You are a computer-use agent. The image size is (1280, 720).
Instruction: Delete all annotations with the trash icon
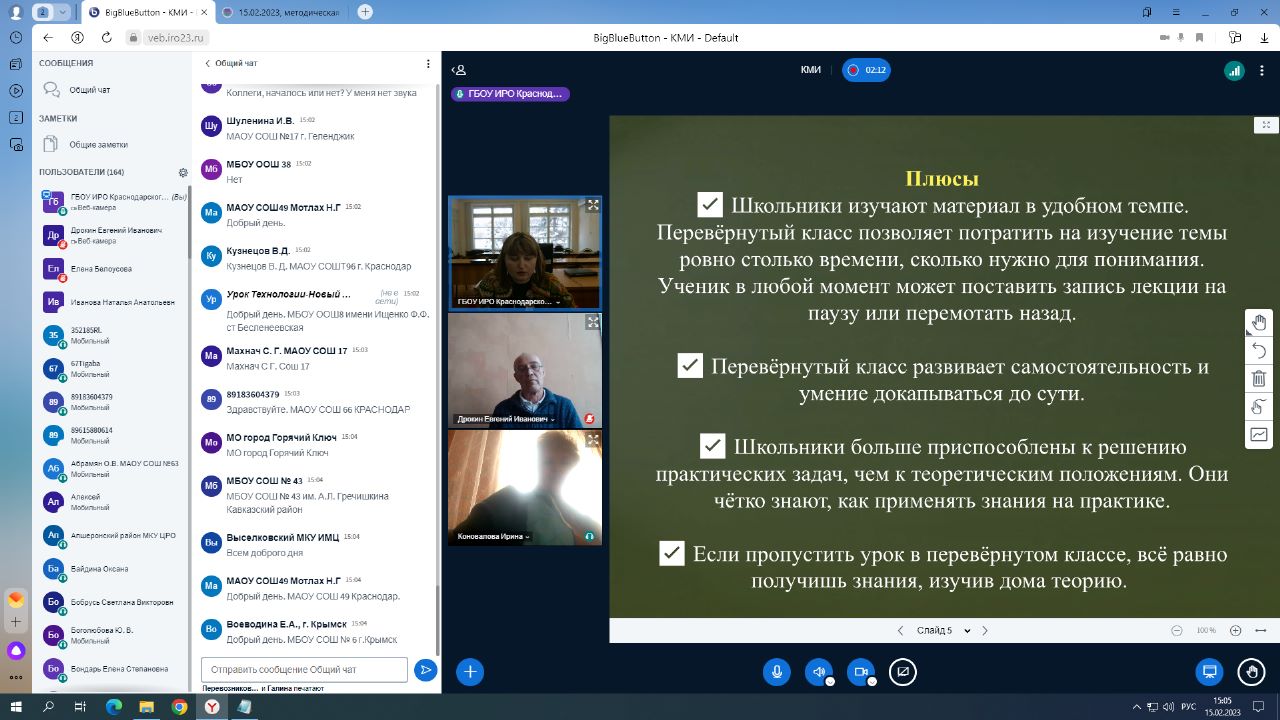tap(1259, 378)
